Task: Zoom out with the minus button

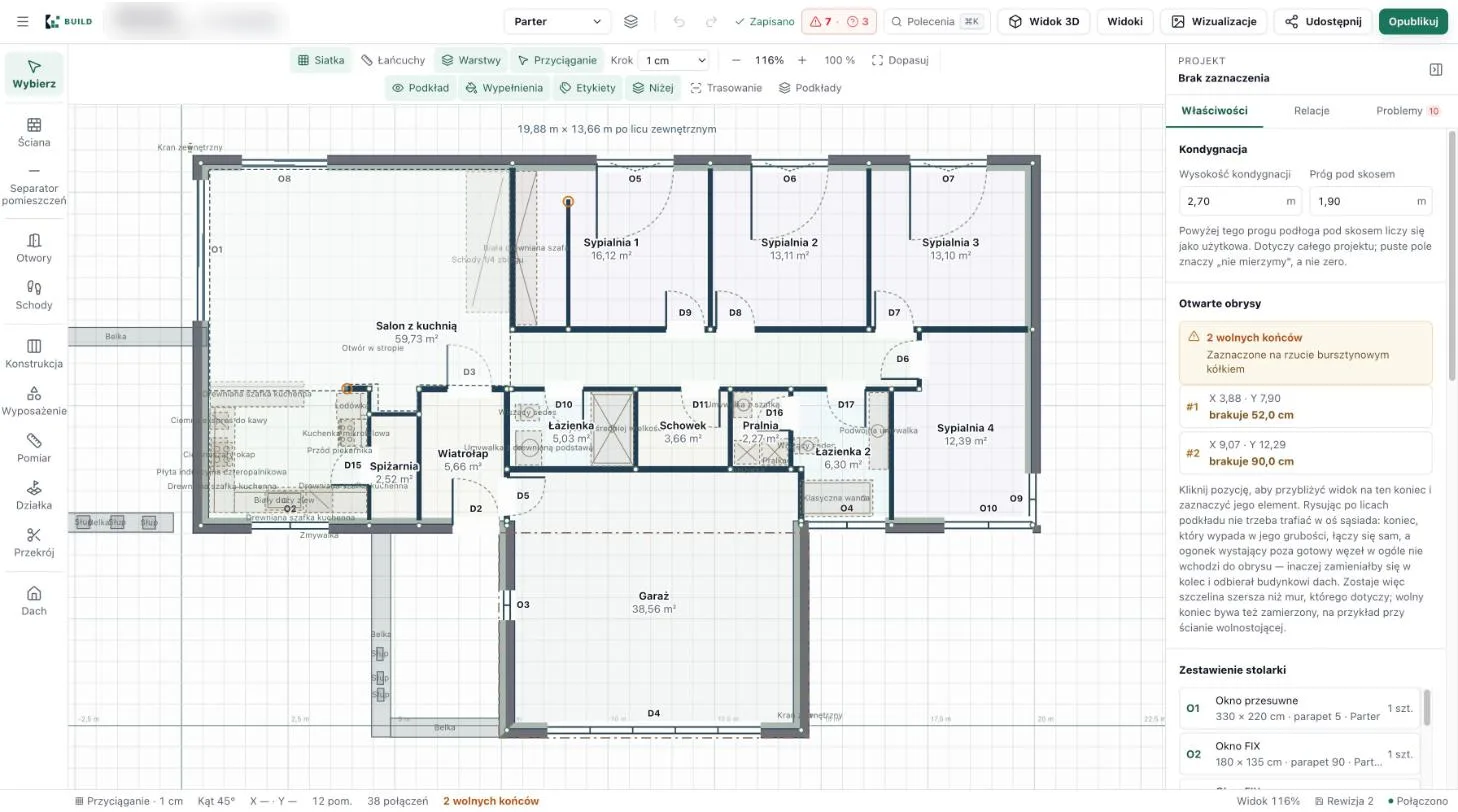Action: pyautogui.click(x=737, y=60)
